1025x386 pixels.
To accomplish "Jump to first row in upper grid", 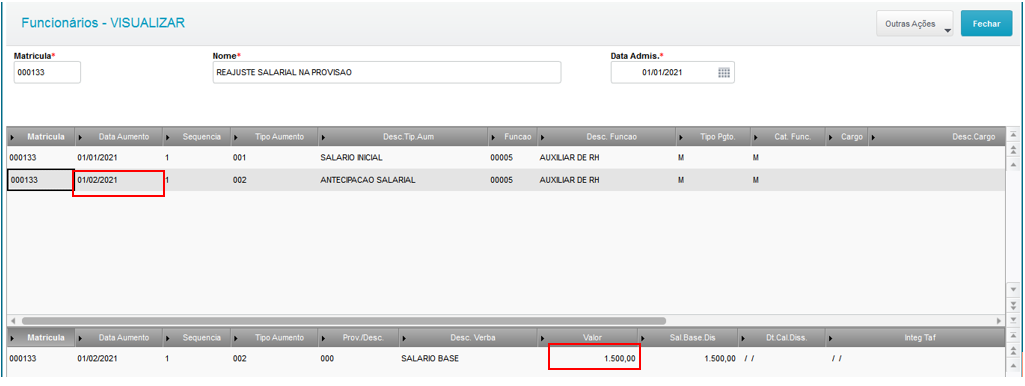I will 1013,135.
